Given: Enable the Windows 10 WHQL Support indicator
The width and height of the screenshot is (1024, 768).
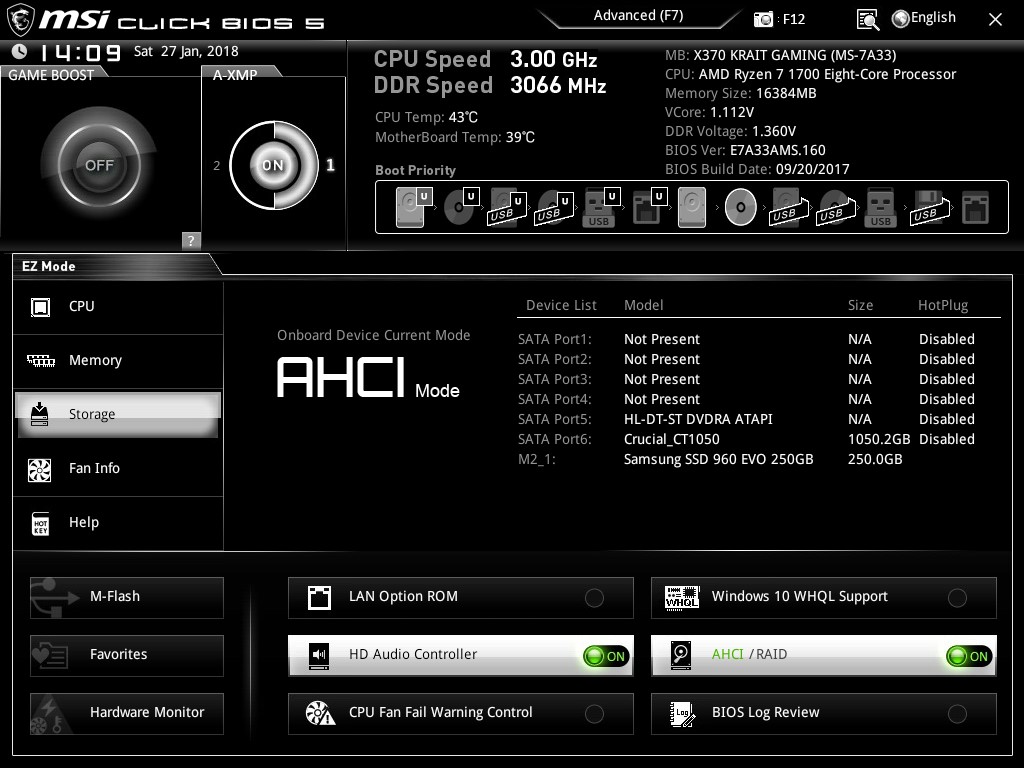Looking at the screenshot, I should point(957,597).
